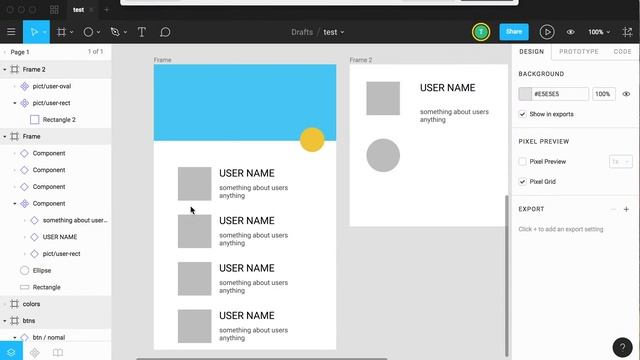The width and height of the screenshot is (640, 360).
Task: Click the Frame canvas label
Action: [x=162, y=60]
